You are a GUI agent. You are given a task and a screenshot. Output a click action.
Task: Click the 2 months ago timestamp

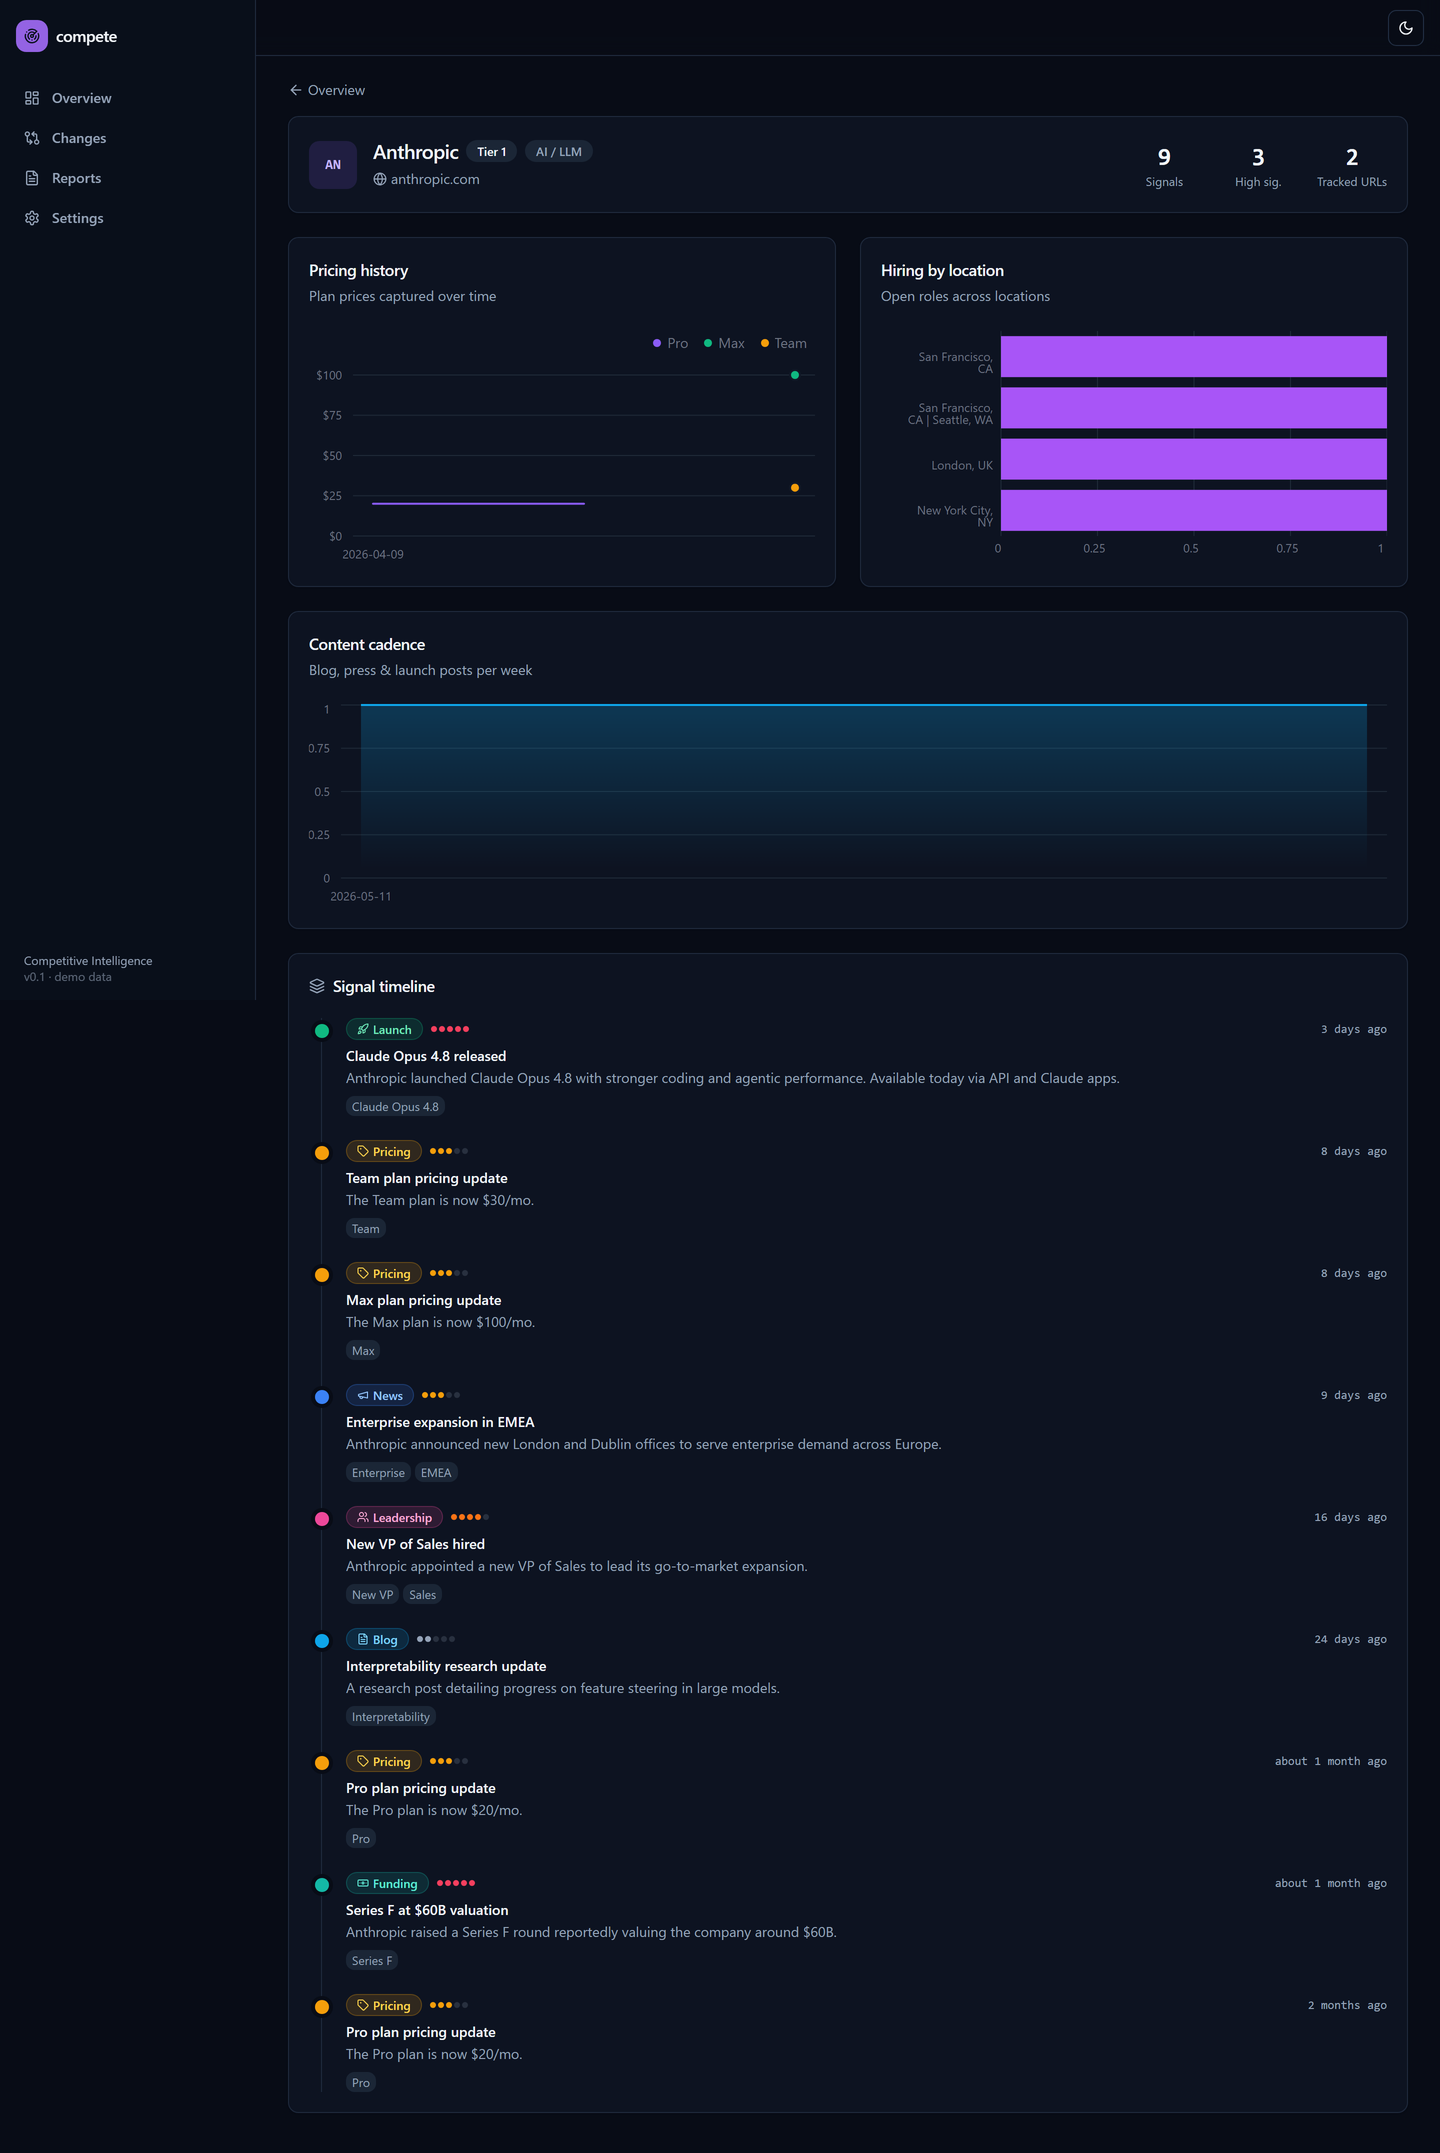pos(1347,2006)
